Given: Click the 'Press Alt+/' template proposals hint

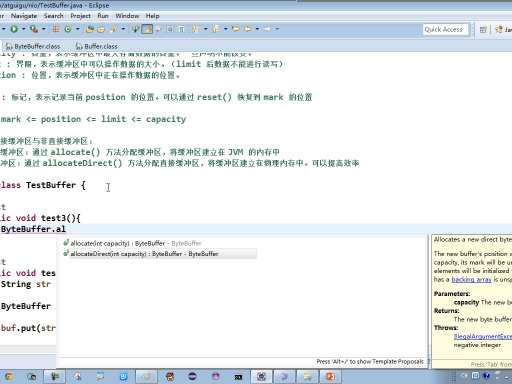Looking at the screenshot, I should click(370, 362).
